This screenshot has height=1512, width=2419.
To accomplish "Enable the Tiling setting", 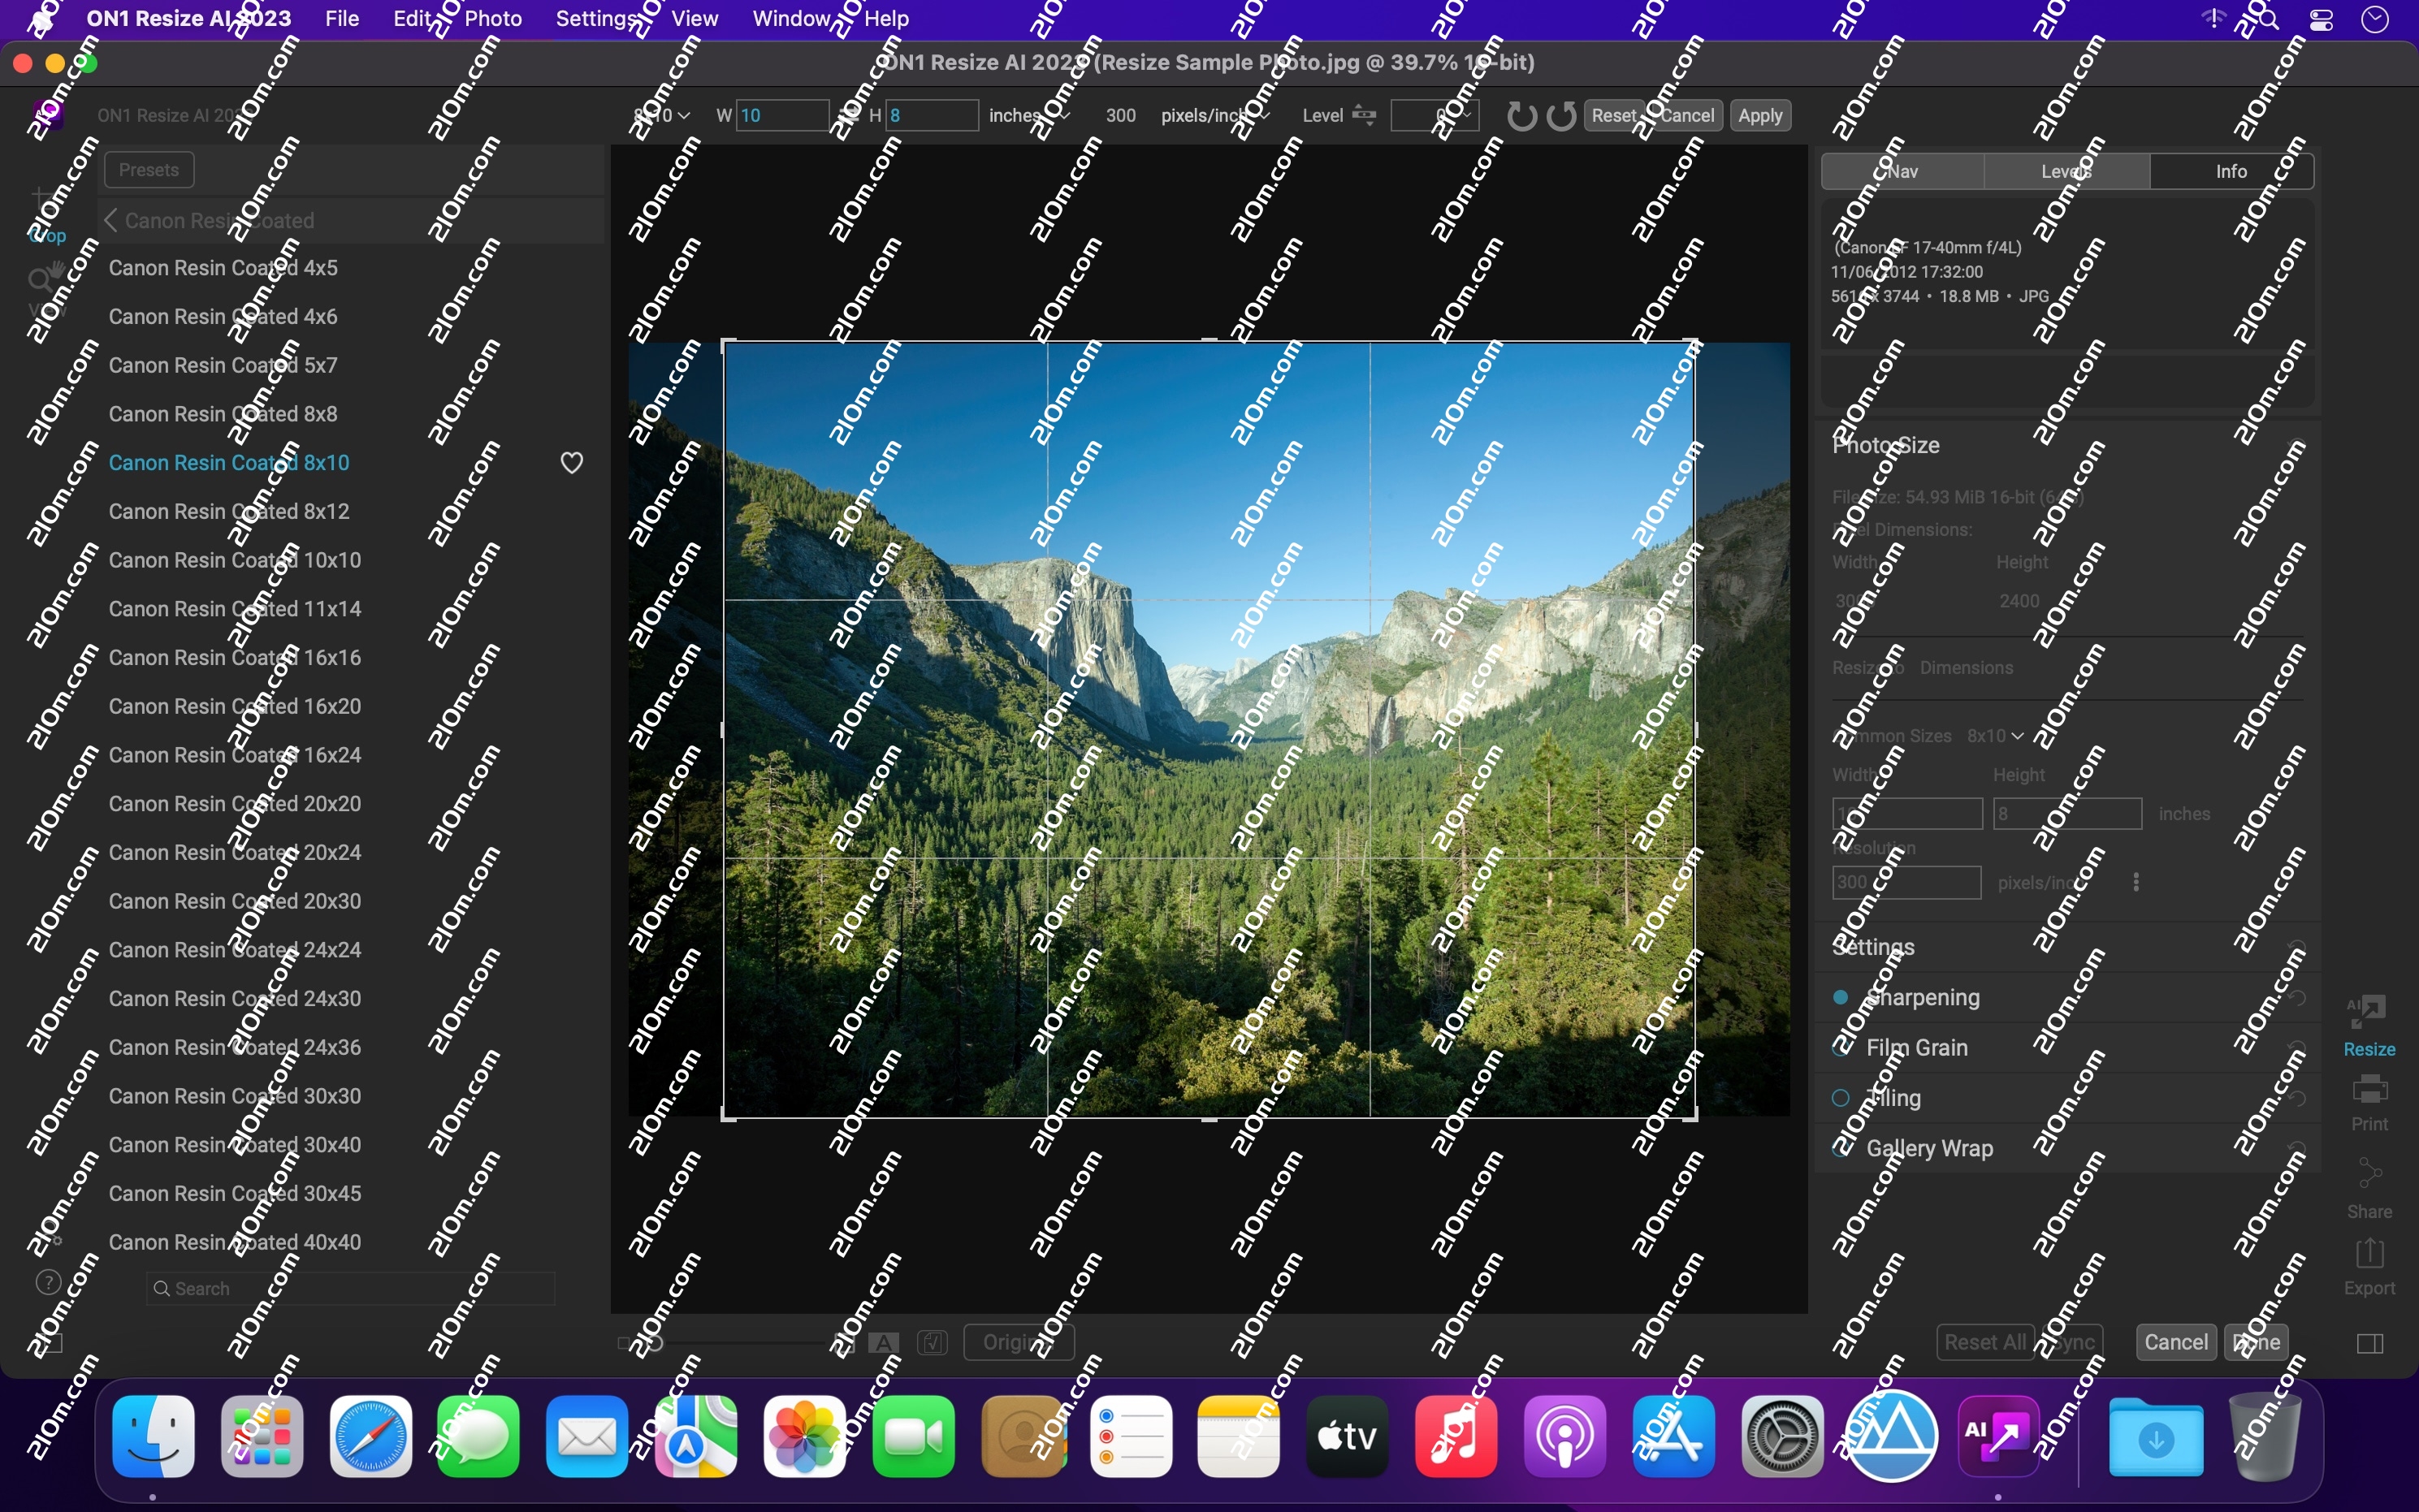I will coord(1840,1098).
